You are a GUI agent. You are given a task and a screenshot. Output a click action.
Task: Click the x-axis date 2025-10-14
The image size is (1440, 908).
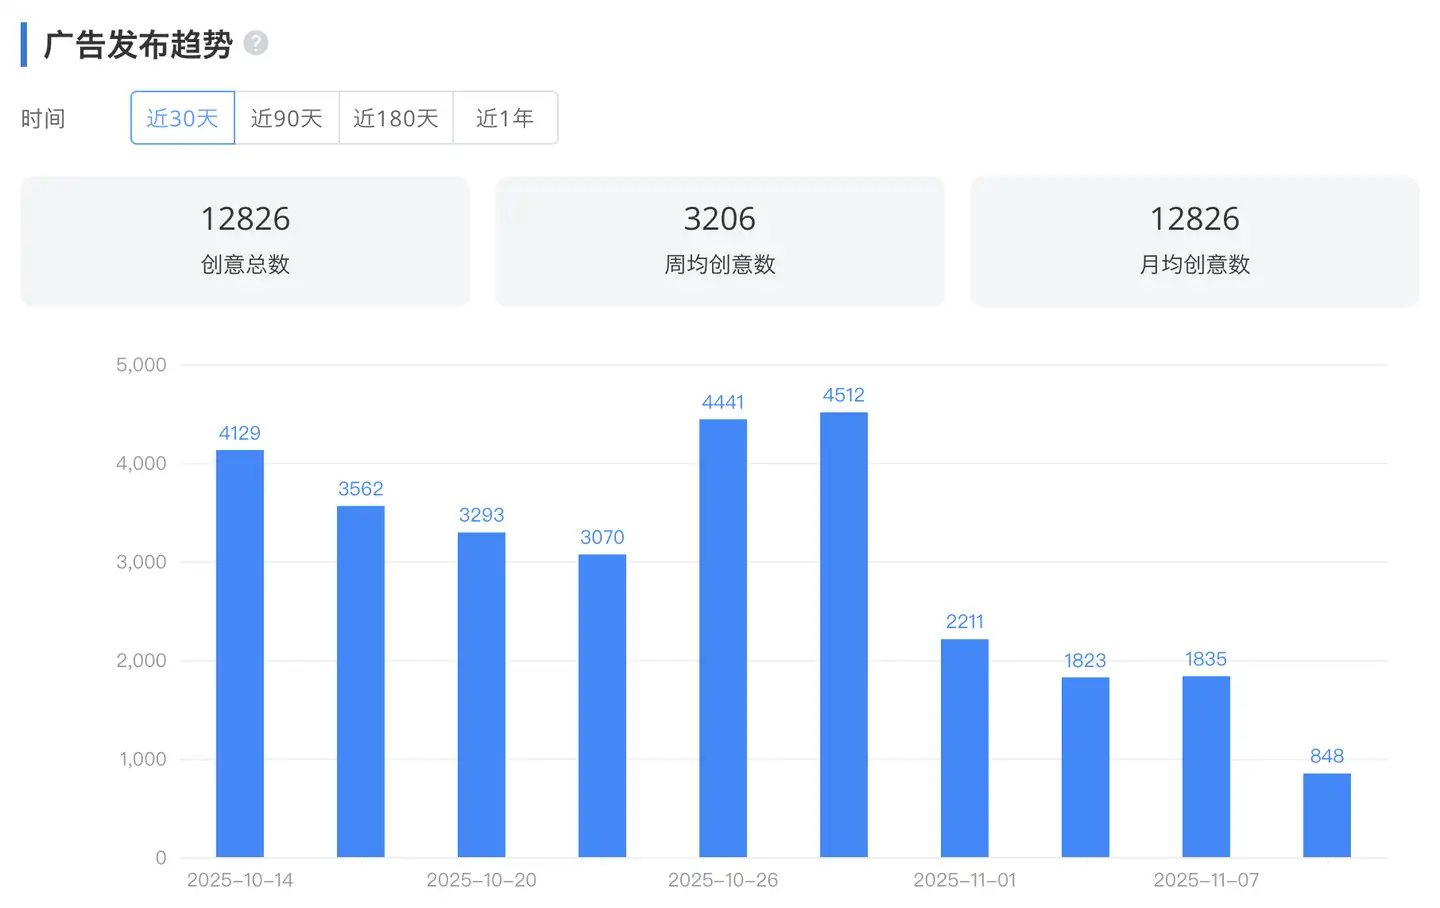(240, 880)
